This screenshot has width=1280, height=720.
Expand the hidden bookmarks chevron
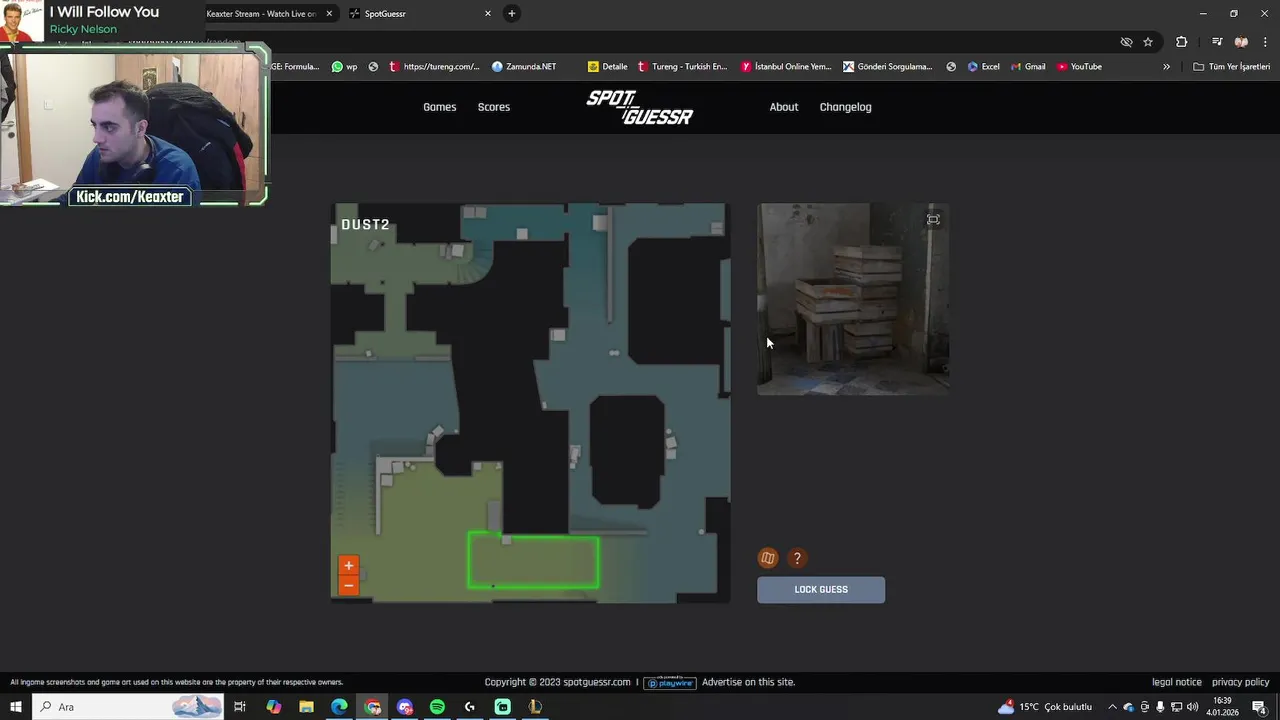click(1166, 67)
